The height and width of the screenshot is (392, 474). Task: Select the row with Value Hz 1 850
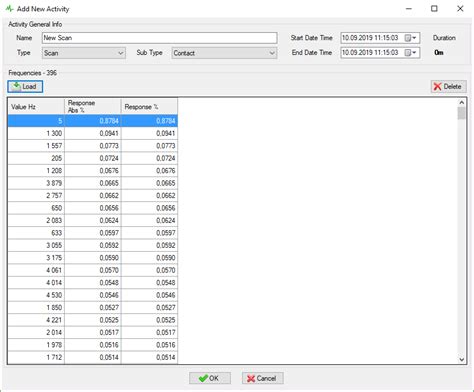pos(93,307)
